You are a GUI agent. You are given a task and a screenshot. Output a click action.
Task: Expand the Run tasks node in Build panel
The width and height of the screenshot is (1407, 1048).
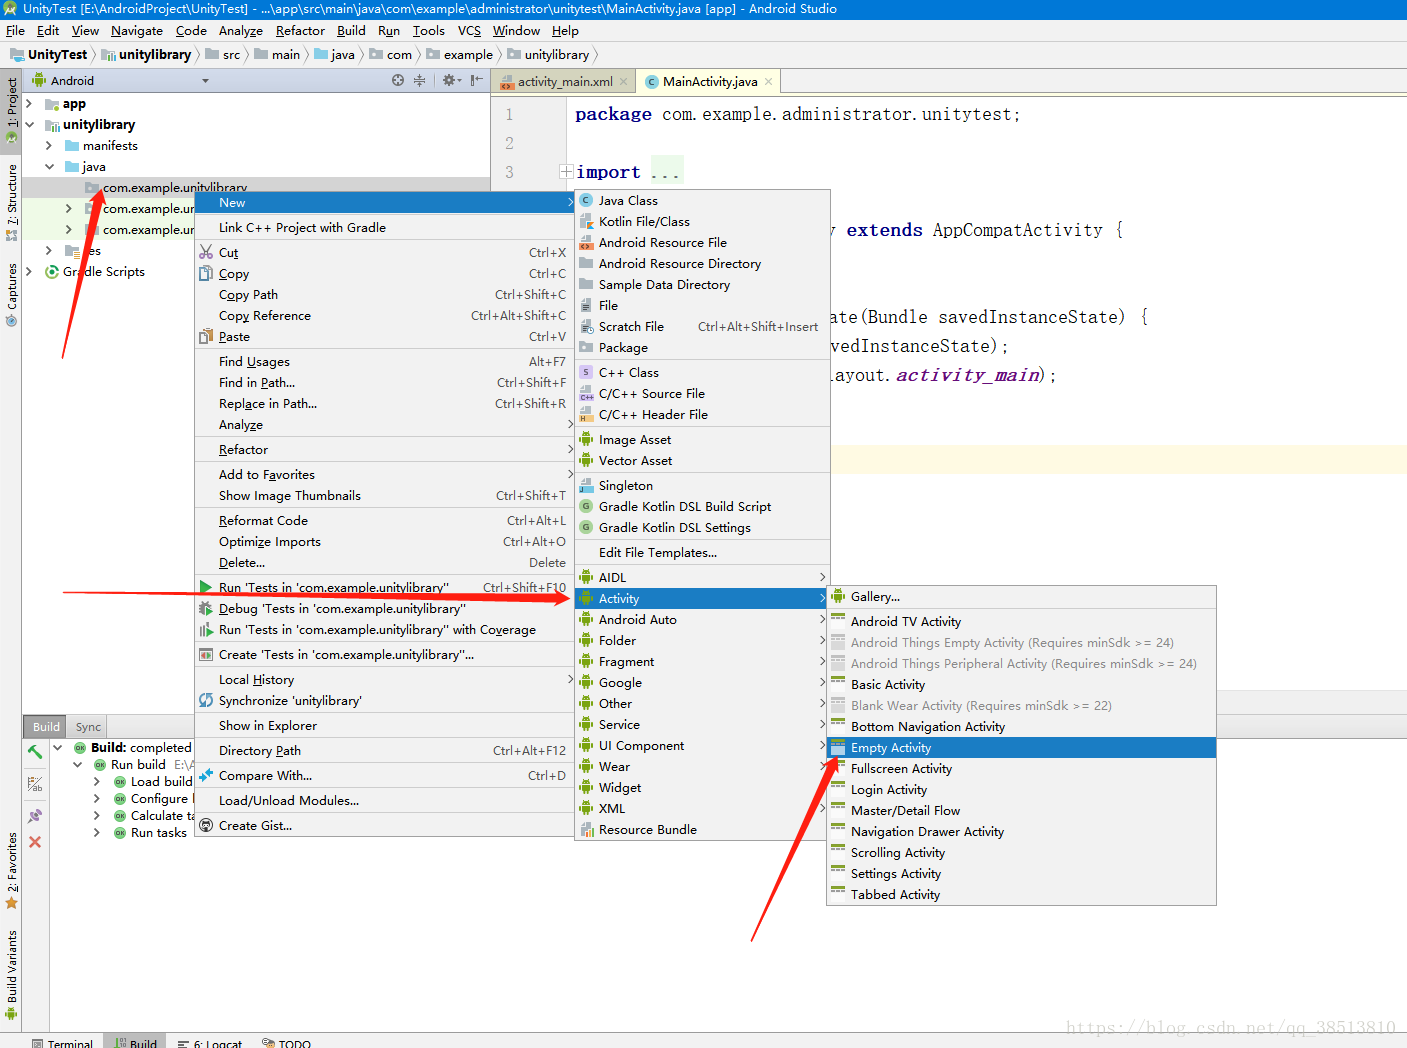click(x=97, y=833)
